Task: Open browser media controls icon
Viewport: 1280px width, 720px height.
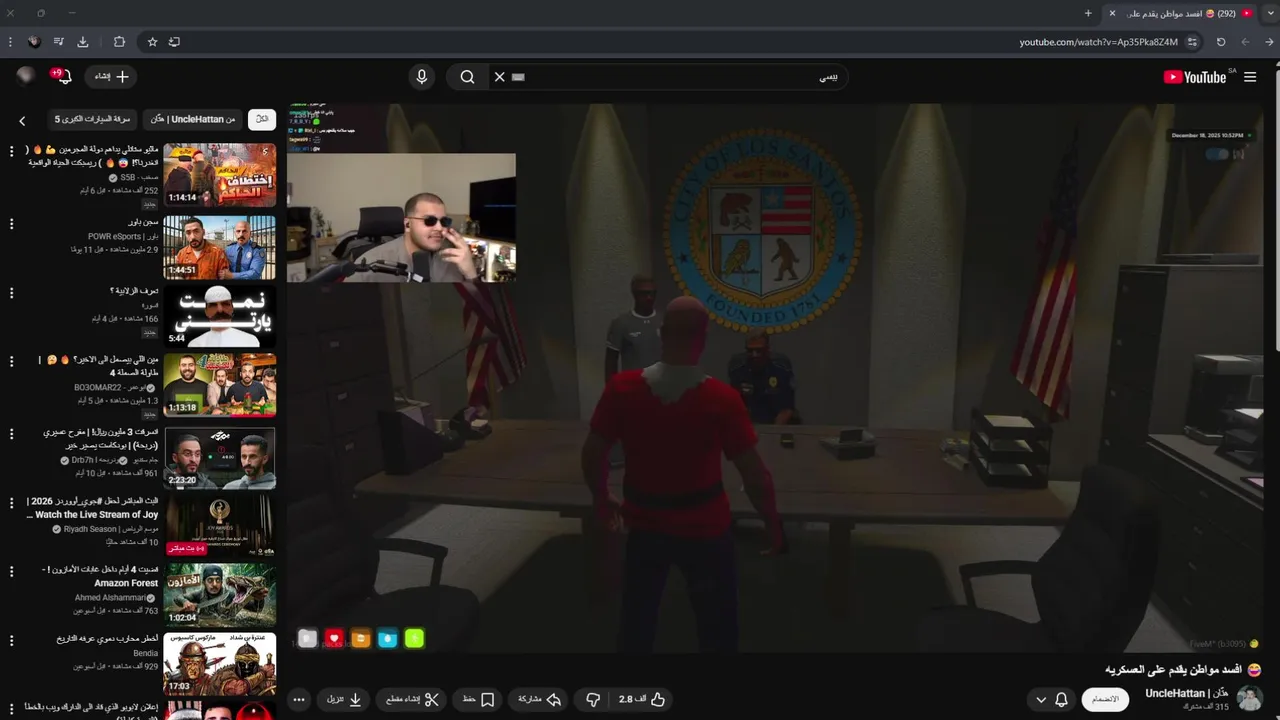Action: point(59,42)
